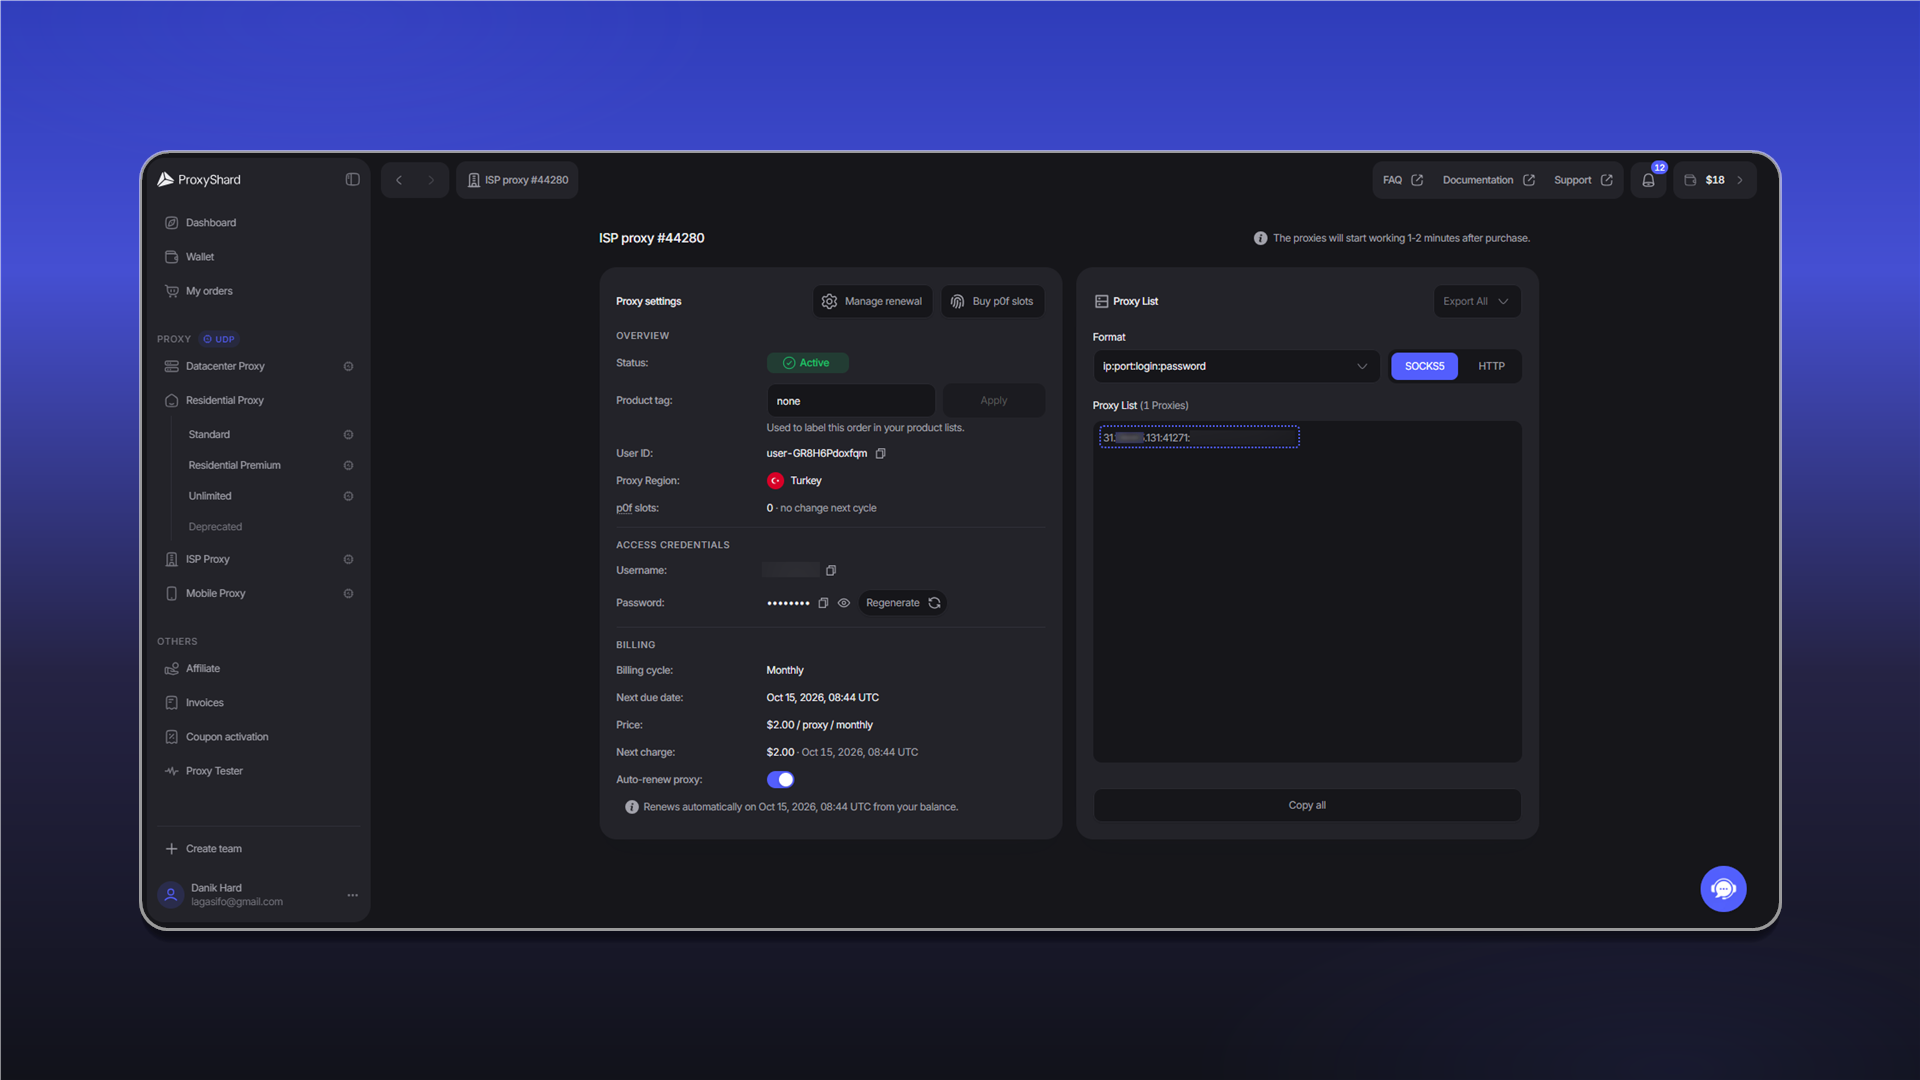
Task: Open Proxy Tester tool
Action: [x=258, y=771]
